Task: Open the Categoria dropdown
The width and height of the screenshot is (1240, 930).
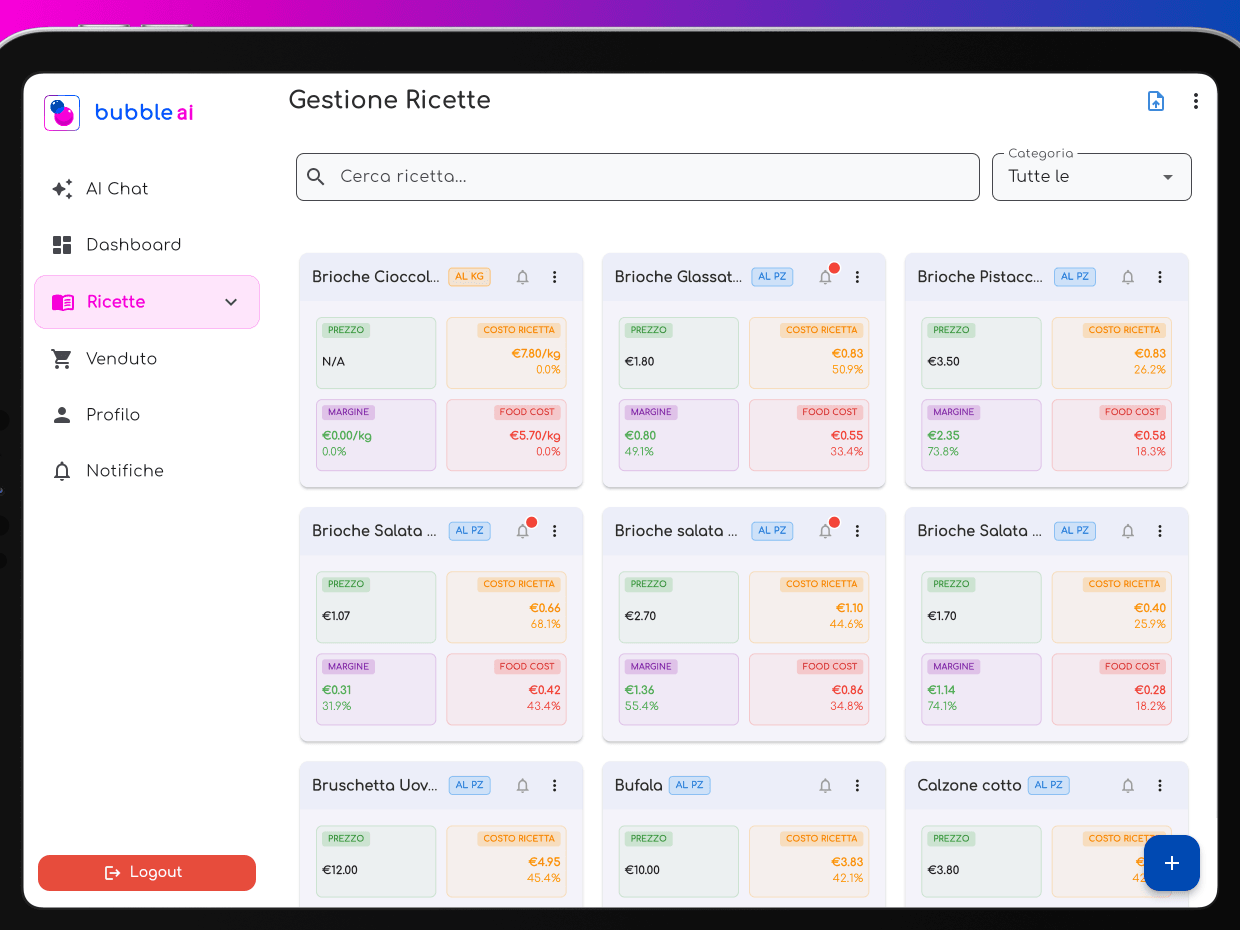Action: (x=1091, y=177)
